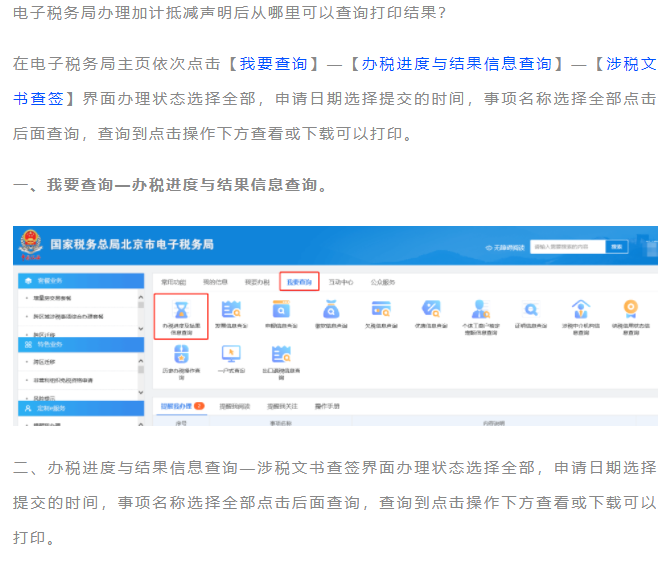
Task: Switch to the 互动中心 tab
Action: pos(341,282)
